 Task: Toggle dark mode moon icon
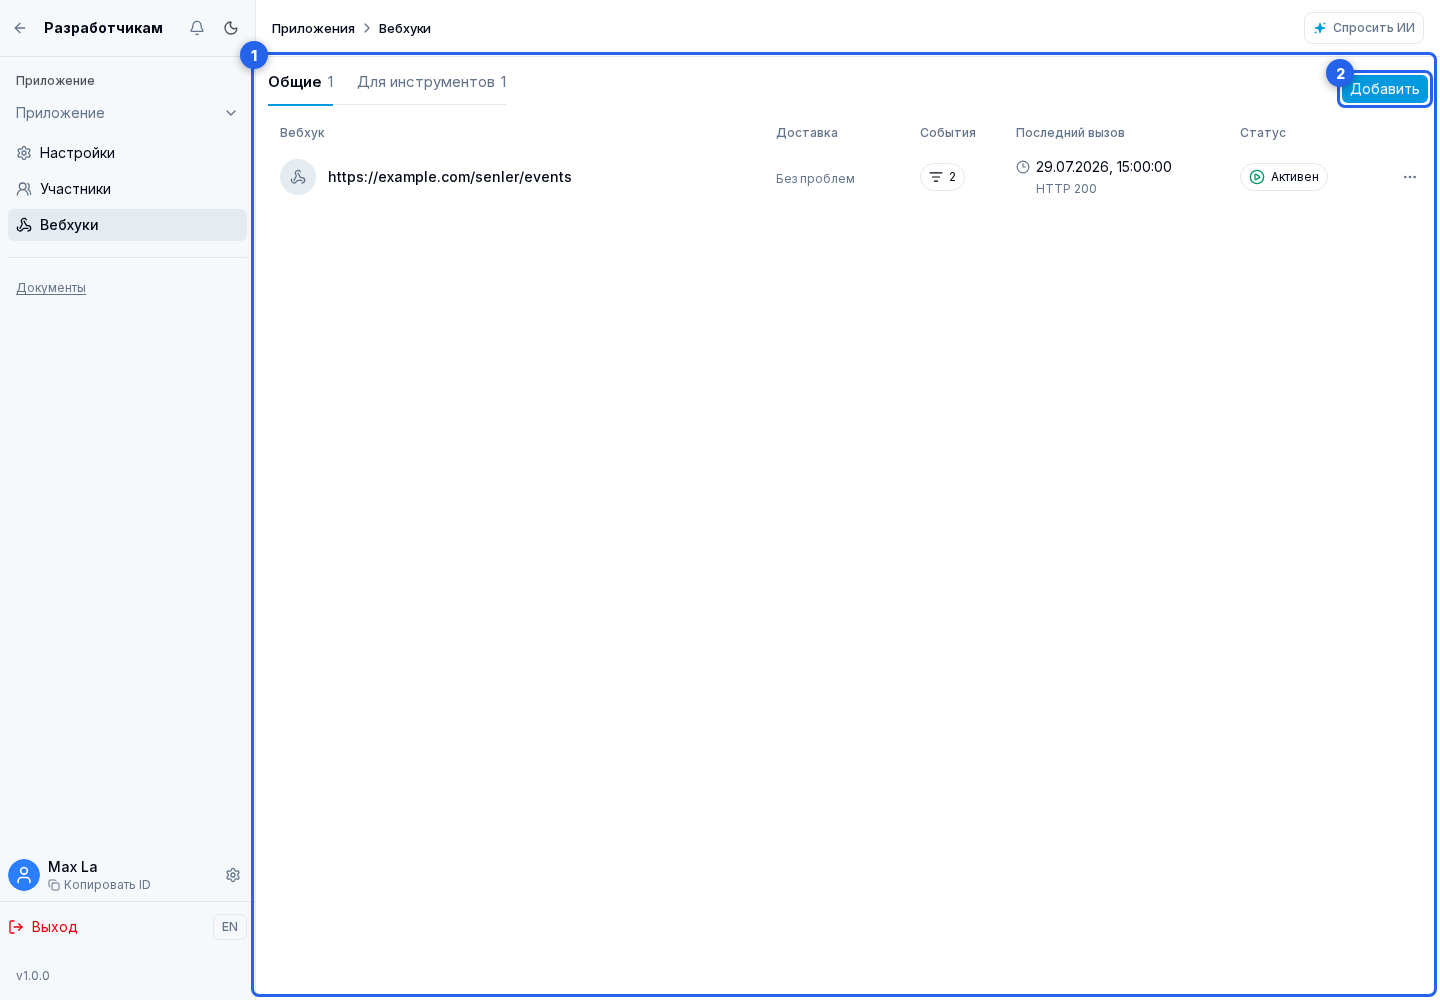pyautogui.click(x=231, y=28)
